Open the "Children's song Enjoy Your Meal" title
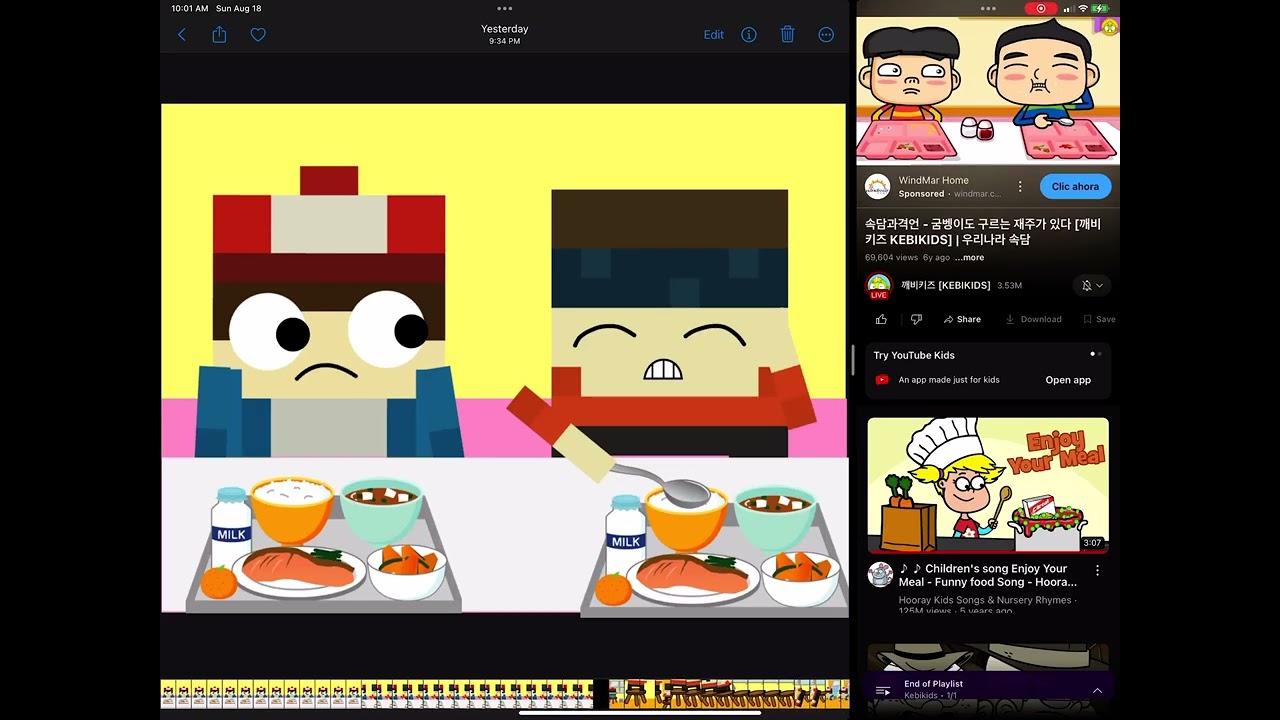1280x720 pixels. click(x=988, y=575)
